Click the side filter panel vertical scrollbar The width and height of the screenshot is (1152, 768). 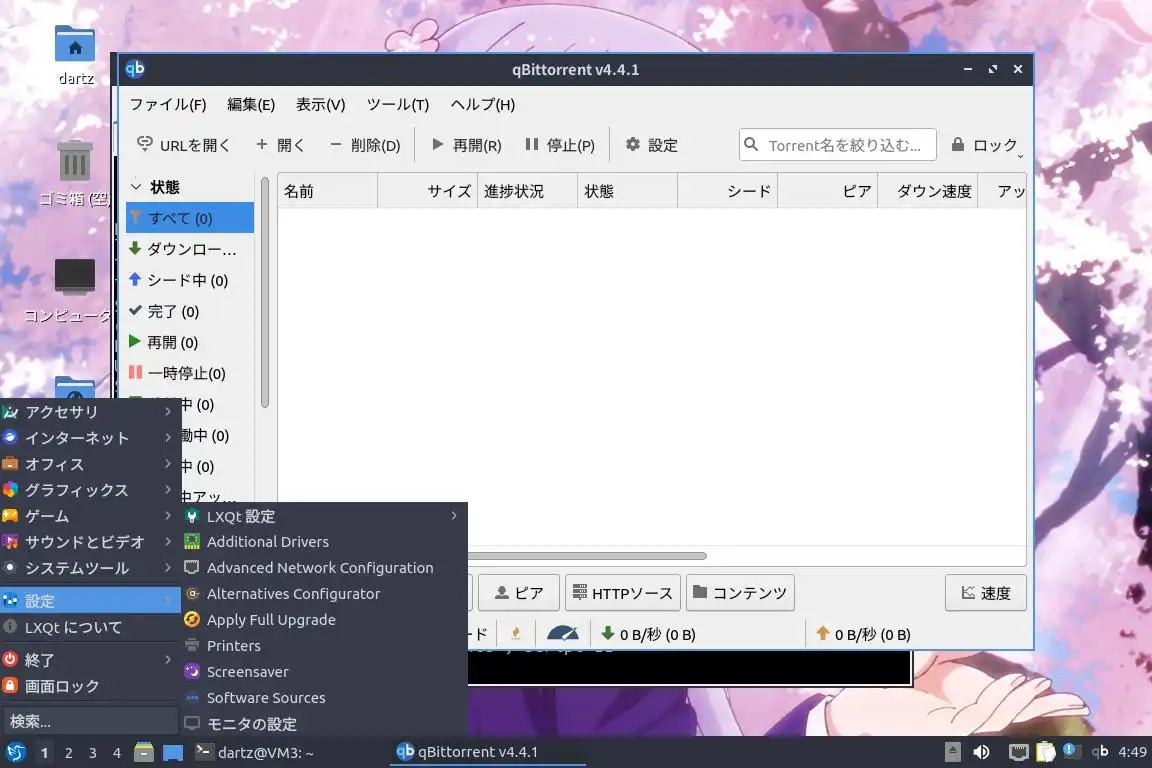click(x=264, y=292)
